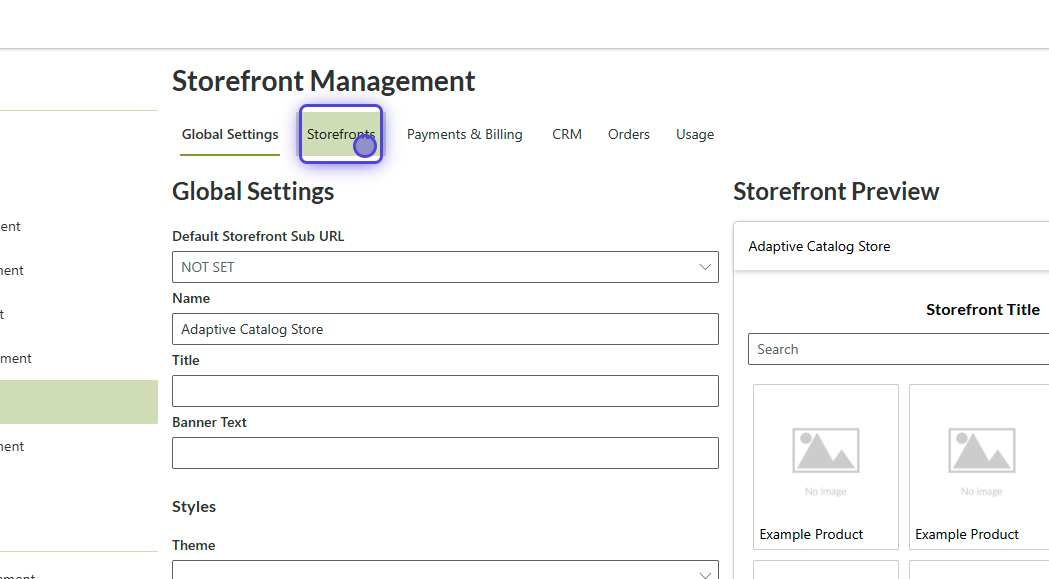This screenshot has width=1049, height=579.
Task: Focus the empty Title input field
Action: [x=446, y=391]
